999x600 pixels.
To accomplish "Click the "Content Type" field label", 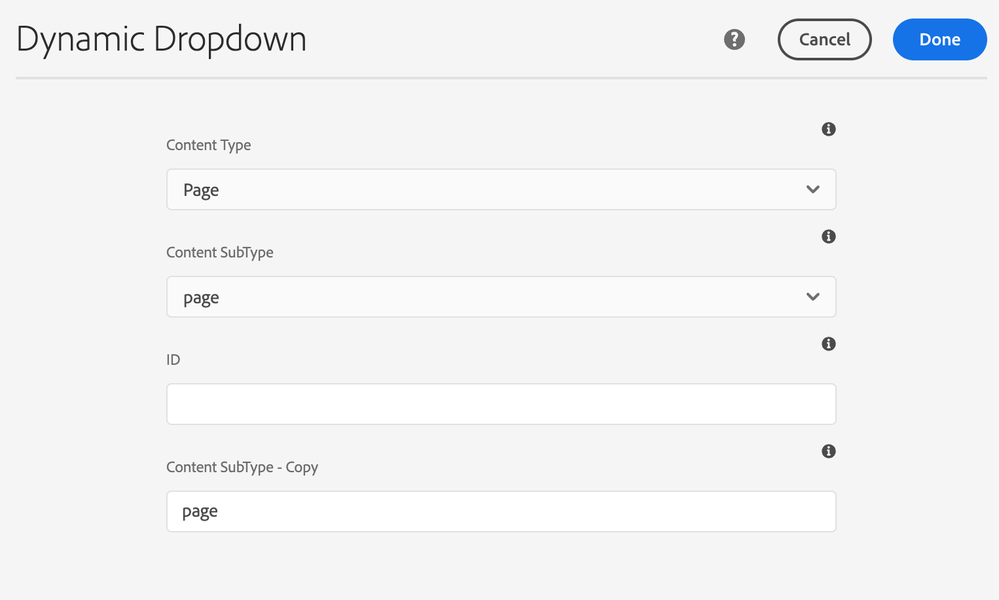I will (x=208, y=145).
